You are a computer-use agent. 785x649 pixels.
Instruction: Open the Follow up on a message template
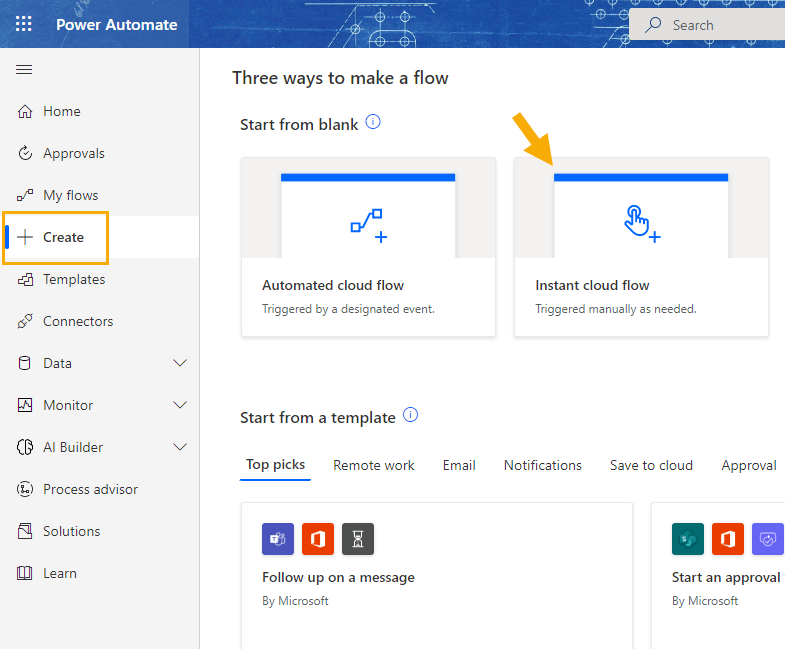click(338, 577)
